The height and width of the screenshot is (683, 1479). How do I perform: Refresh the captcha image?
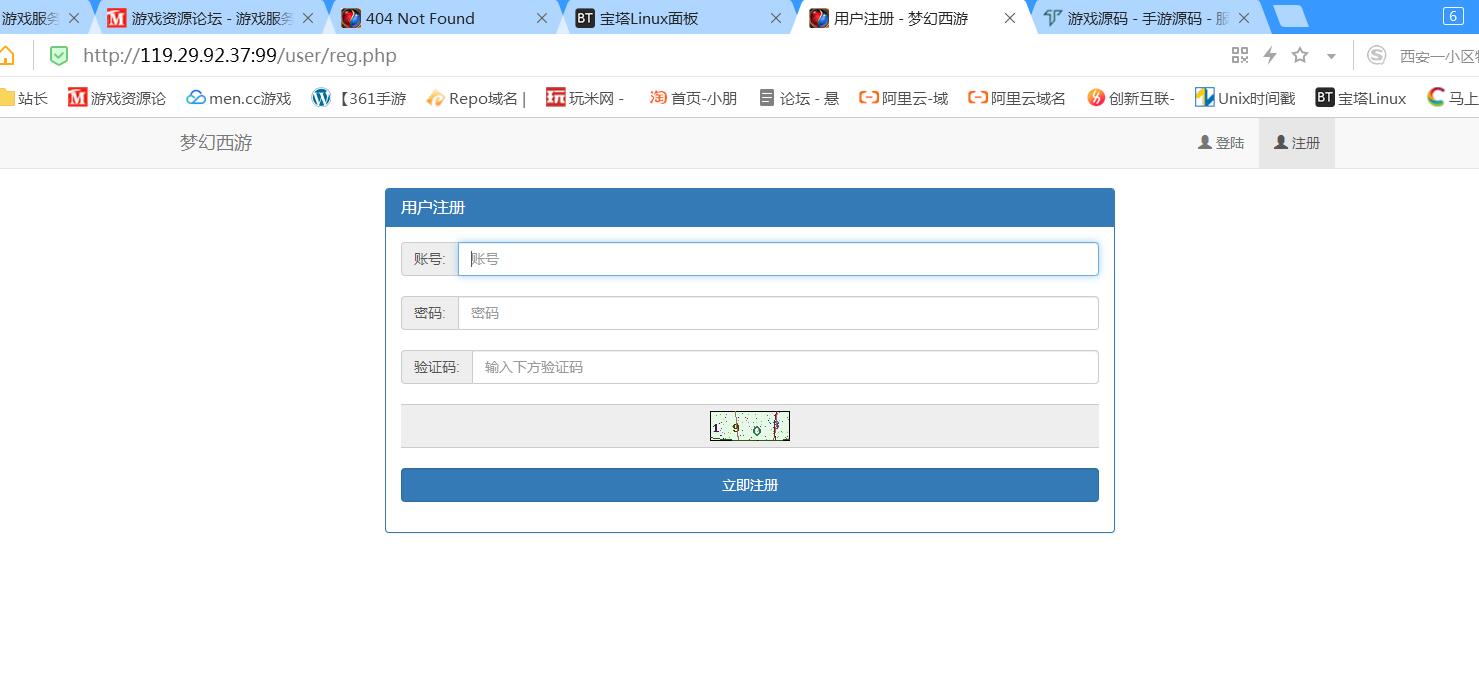(x=750, y=426)
